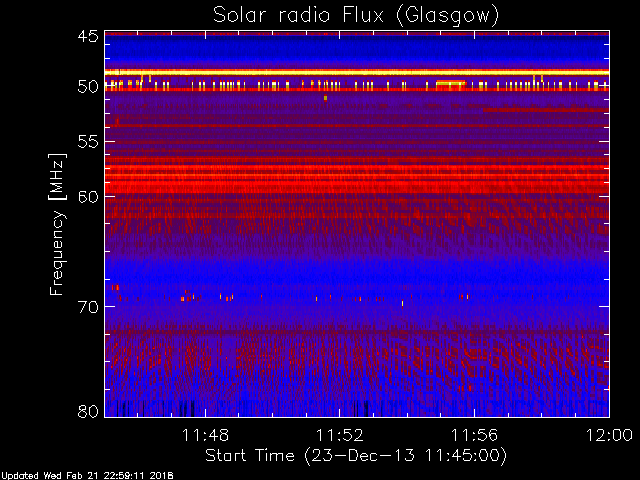
Task: Click the 80 frequency tick label
Action: 88,411
